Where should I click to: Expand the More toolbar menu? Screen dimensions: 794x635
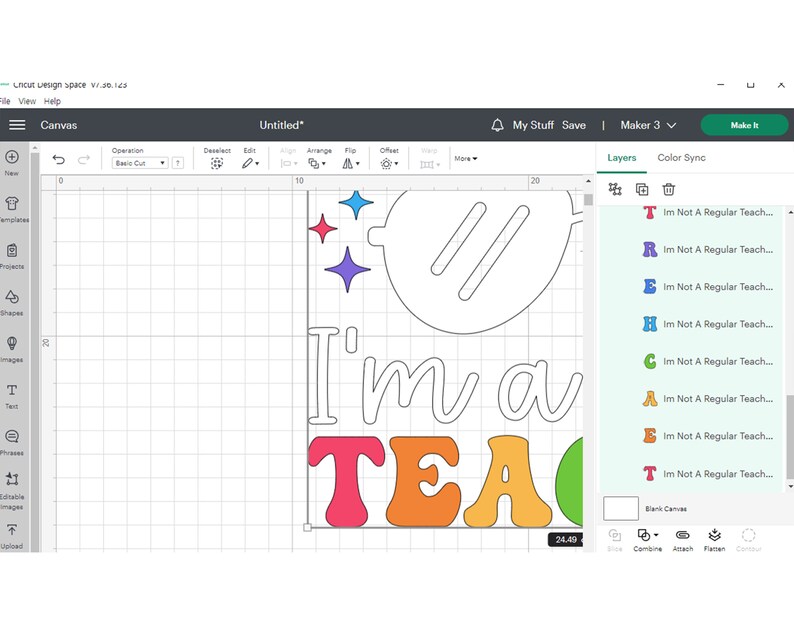[465, 158]
